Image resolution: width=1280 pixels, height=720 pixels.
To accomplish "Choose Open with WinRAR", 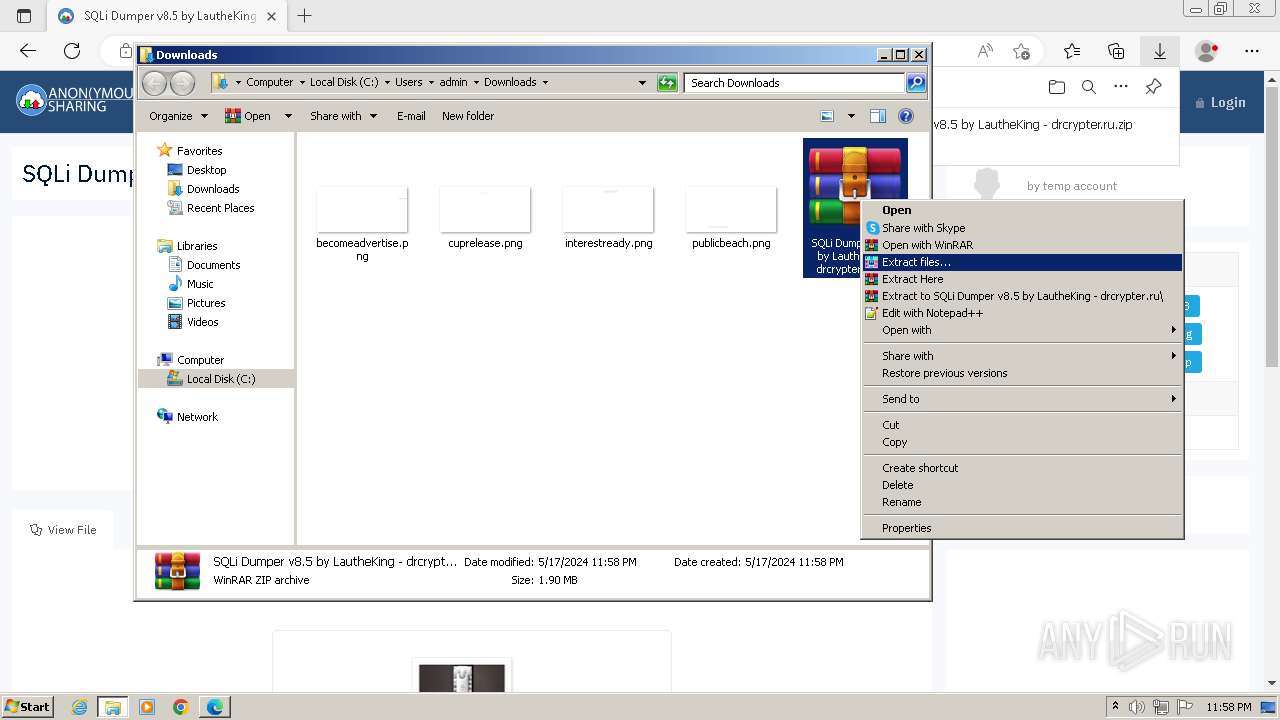I will click(1022, 245).
